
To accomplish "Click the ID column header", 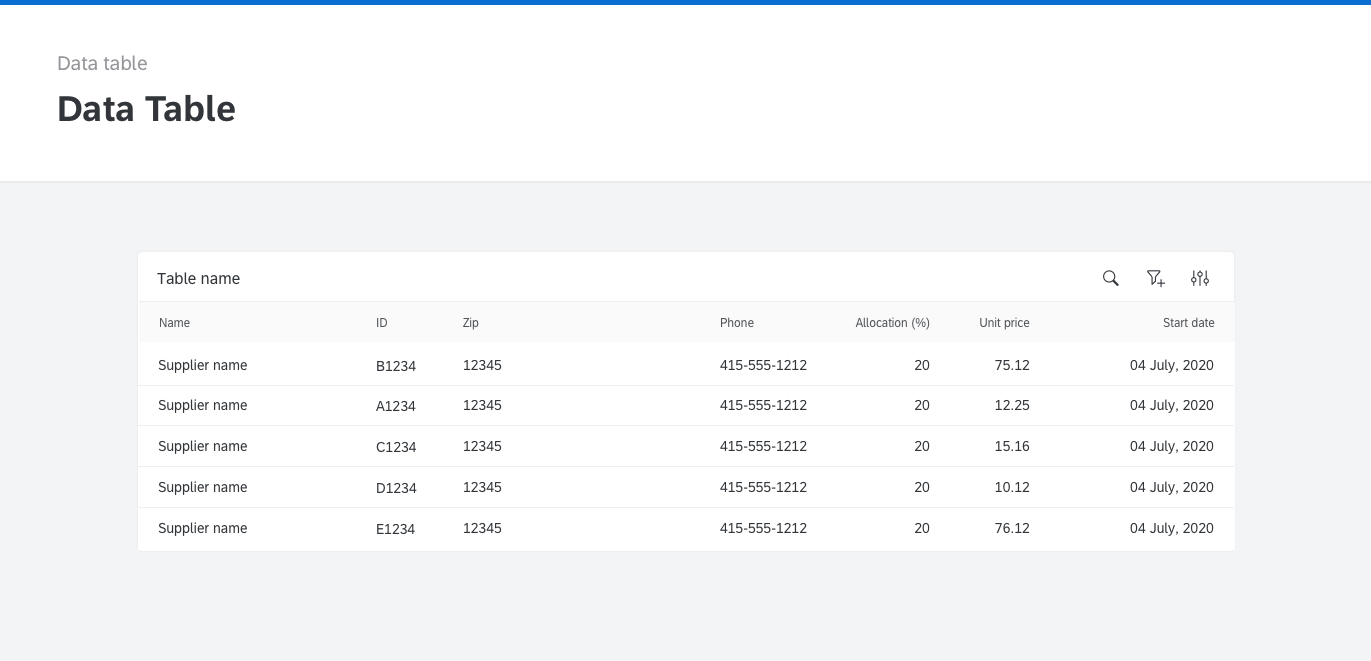I will (x=381, y=322).
